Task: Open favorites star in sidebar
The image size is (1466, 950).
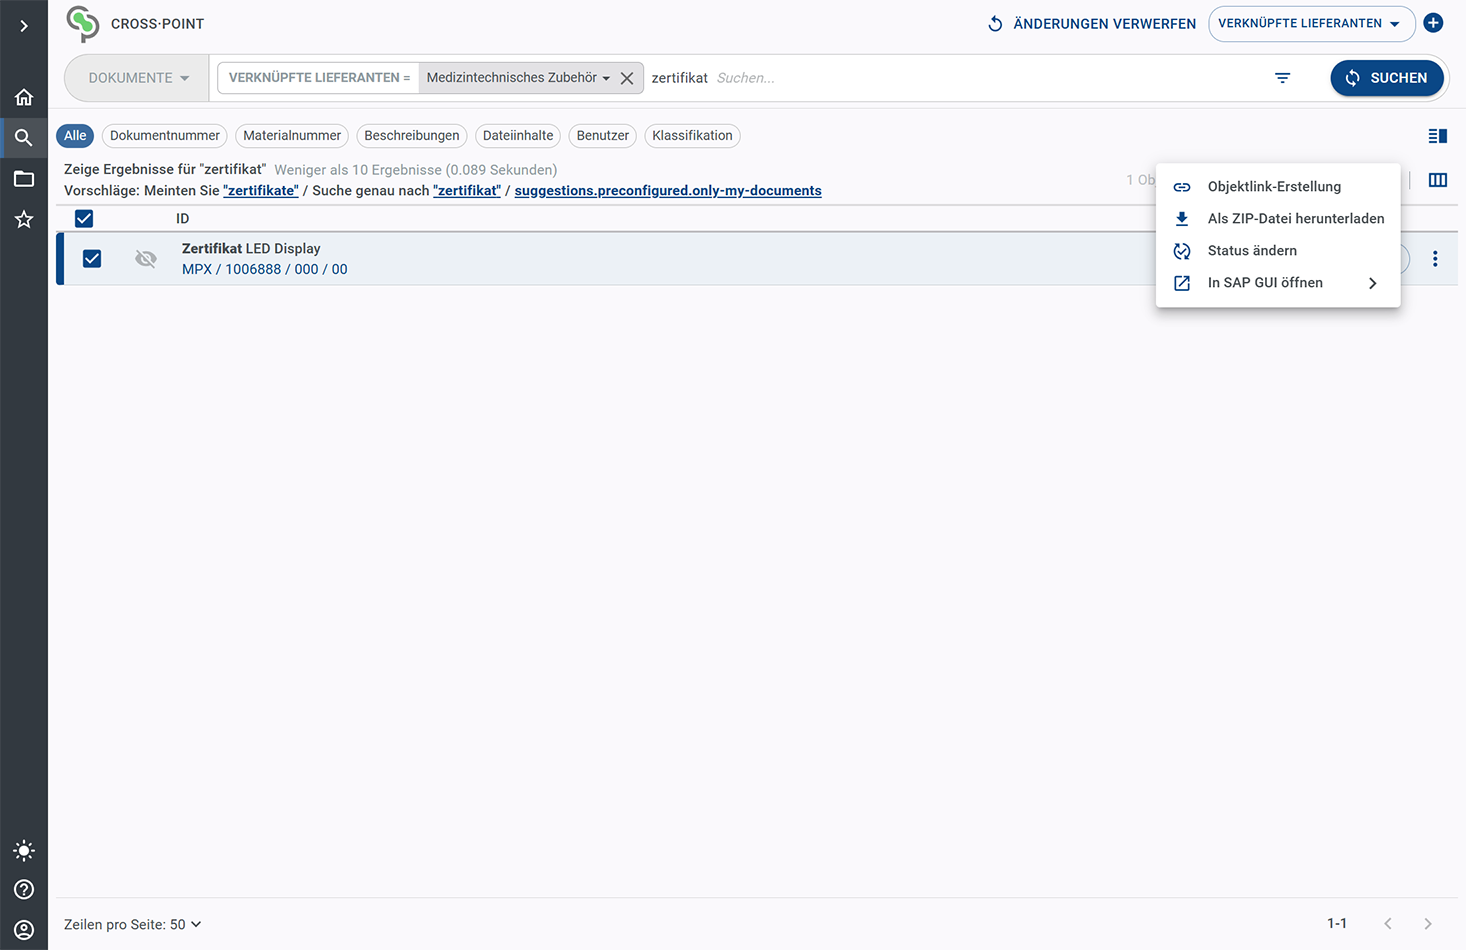Action: click(x=24, y=219)
